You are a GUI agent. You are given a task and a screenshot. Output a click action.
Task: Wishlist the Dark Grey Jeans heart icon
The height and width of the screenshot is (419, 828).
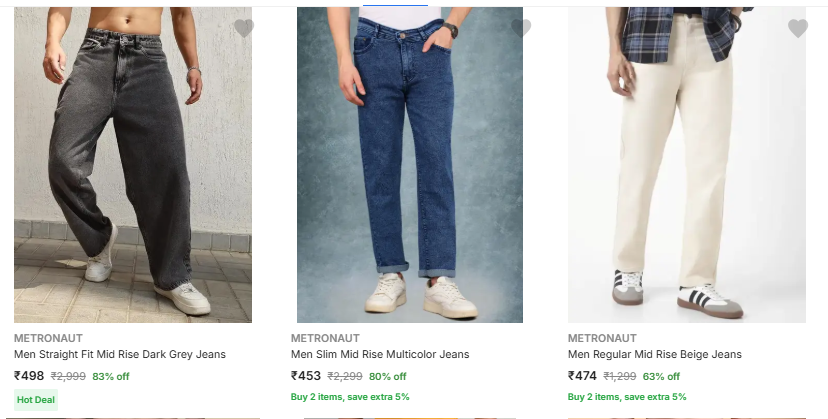click(244, 29)
